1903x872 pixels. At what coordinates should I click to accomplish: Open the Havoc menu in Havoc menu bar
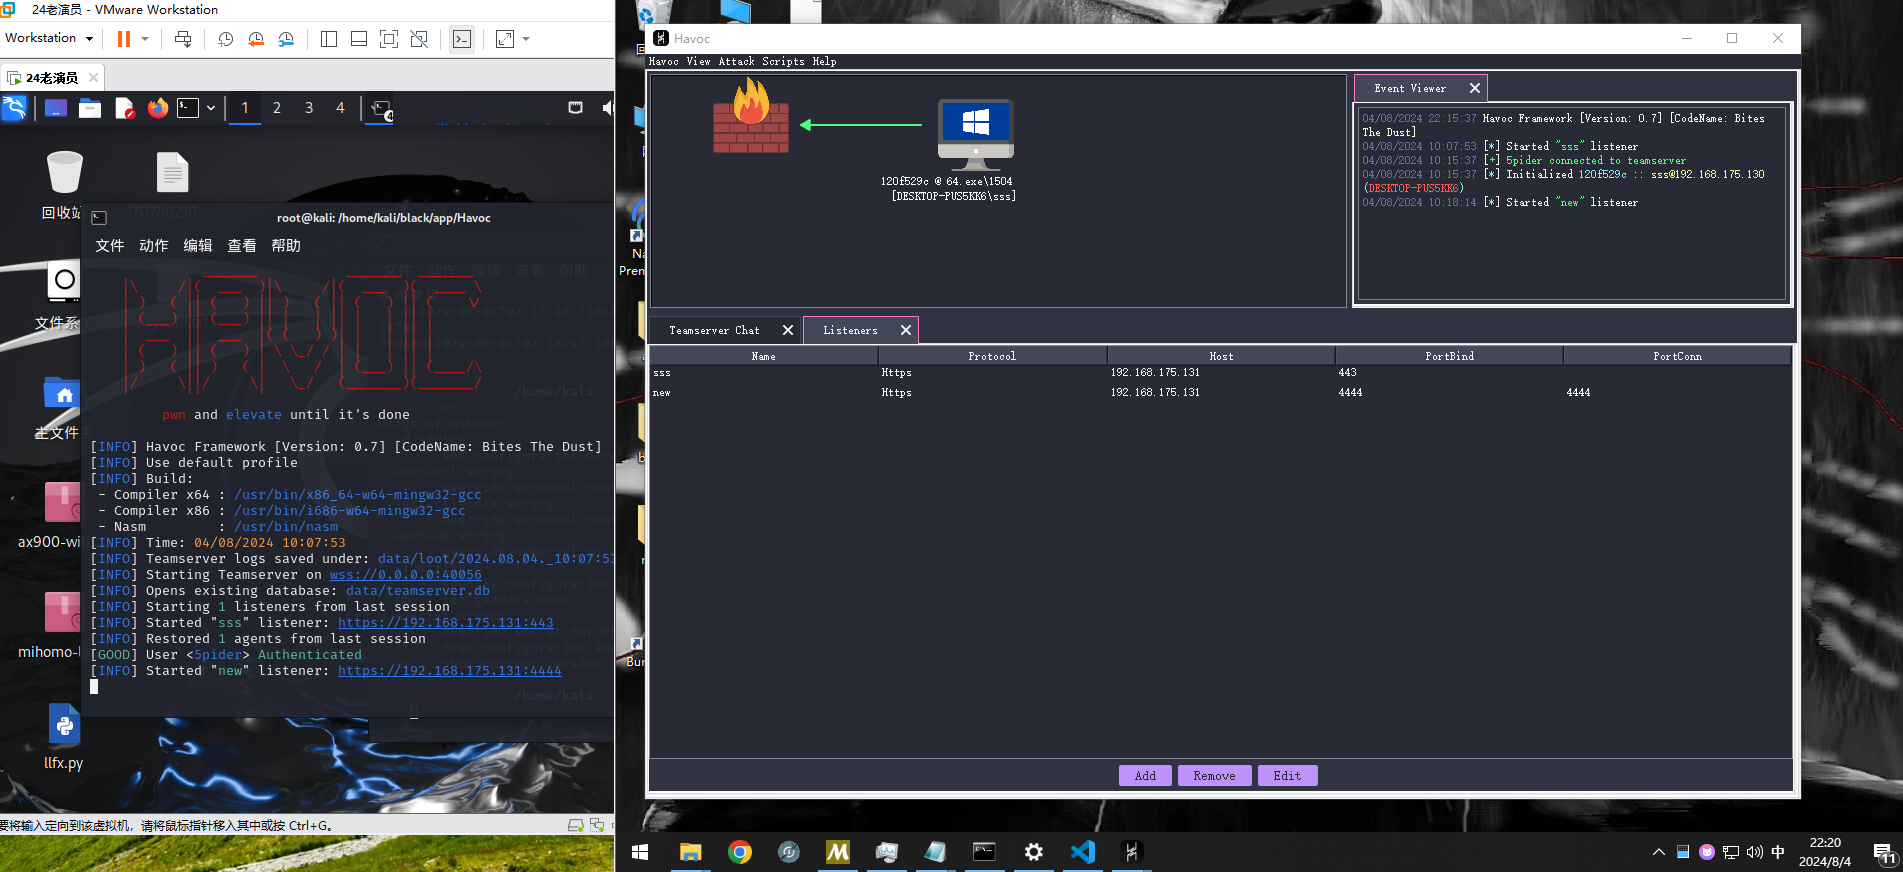(x=664, y=61)
